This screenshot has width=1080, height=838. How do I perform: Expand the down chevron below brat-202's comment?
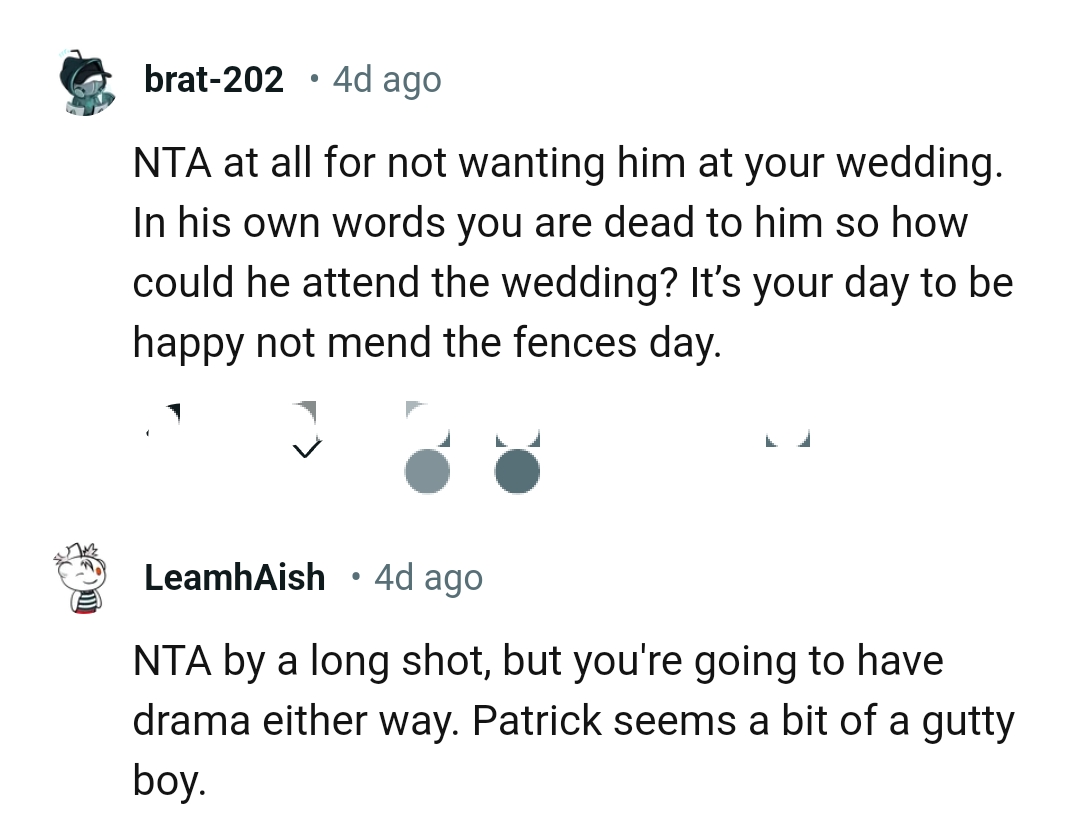click(x=308, y=449)
